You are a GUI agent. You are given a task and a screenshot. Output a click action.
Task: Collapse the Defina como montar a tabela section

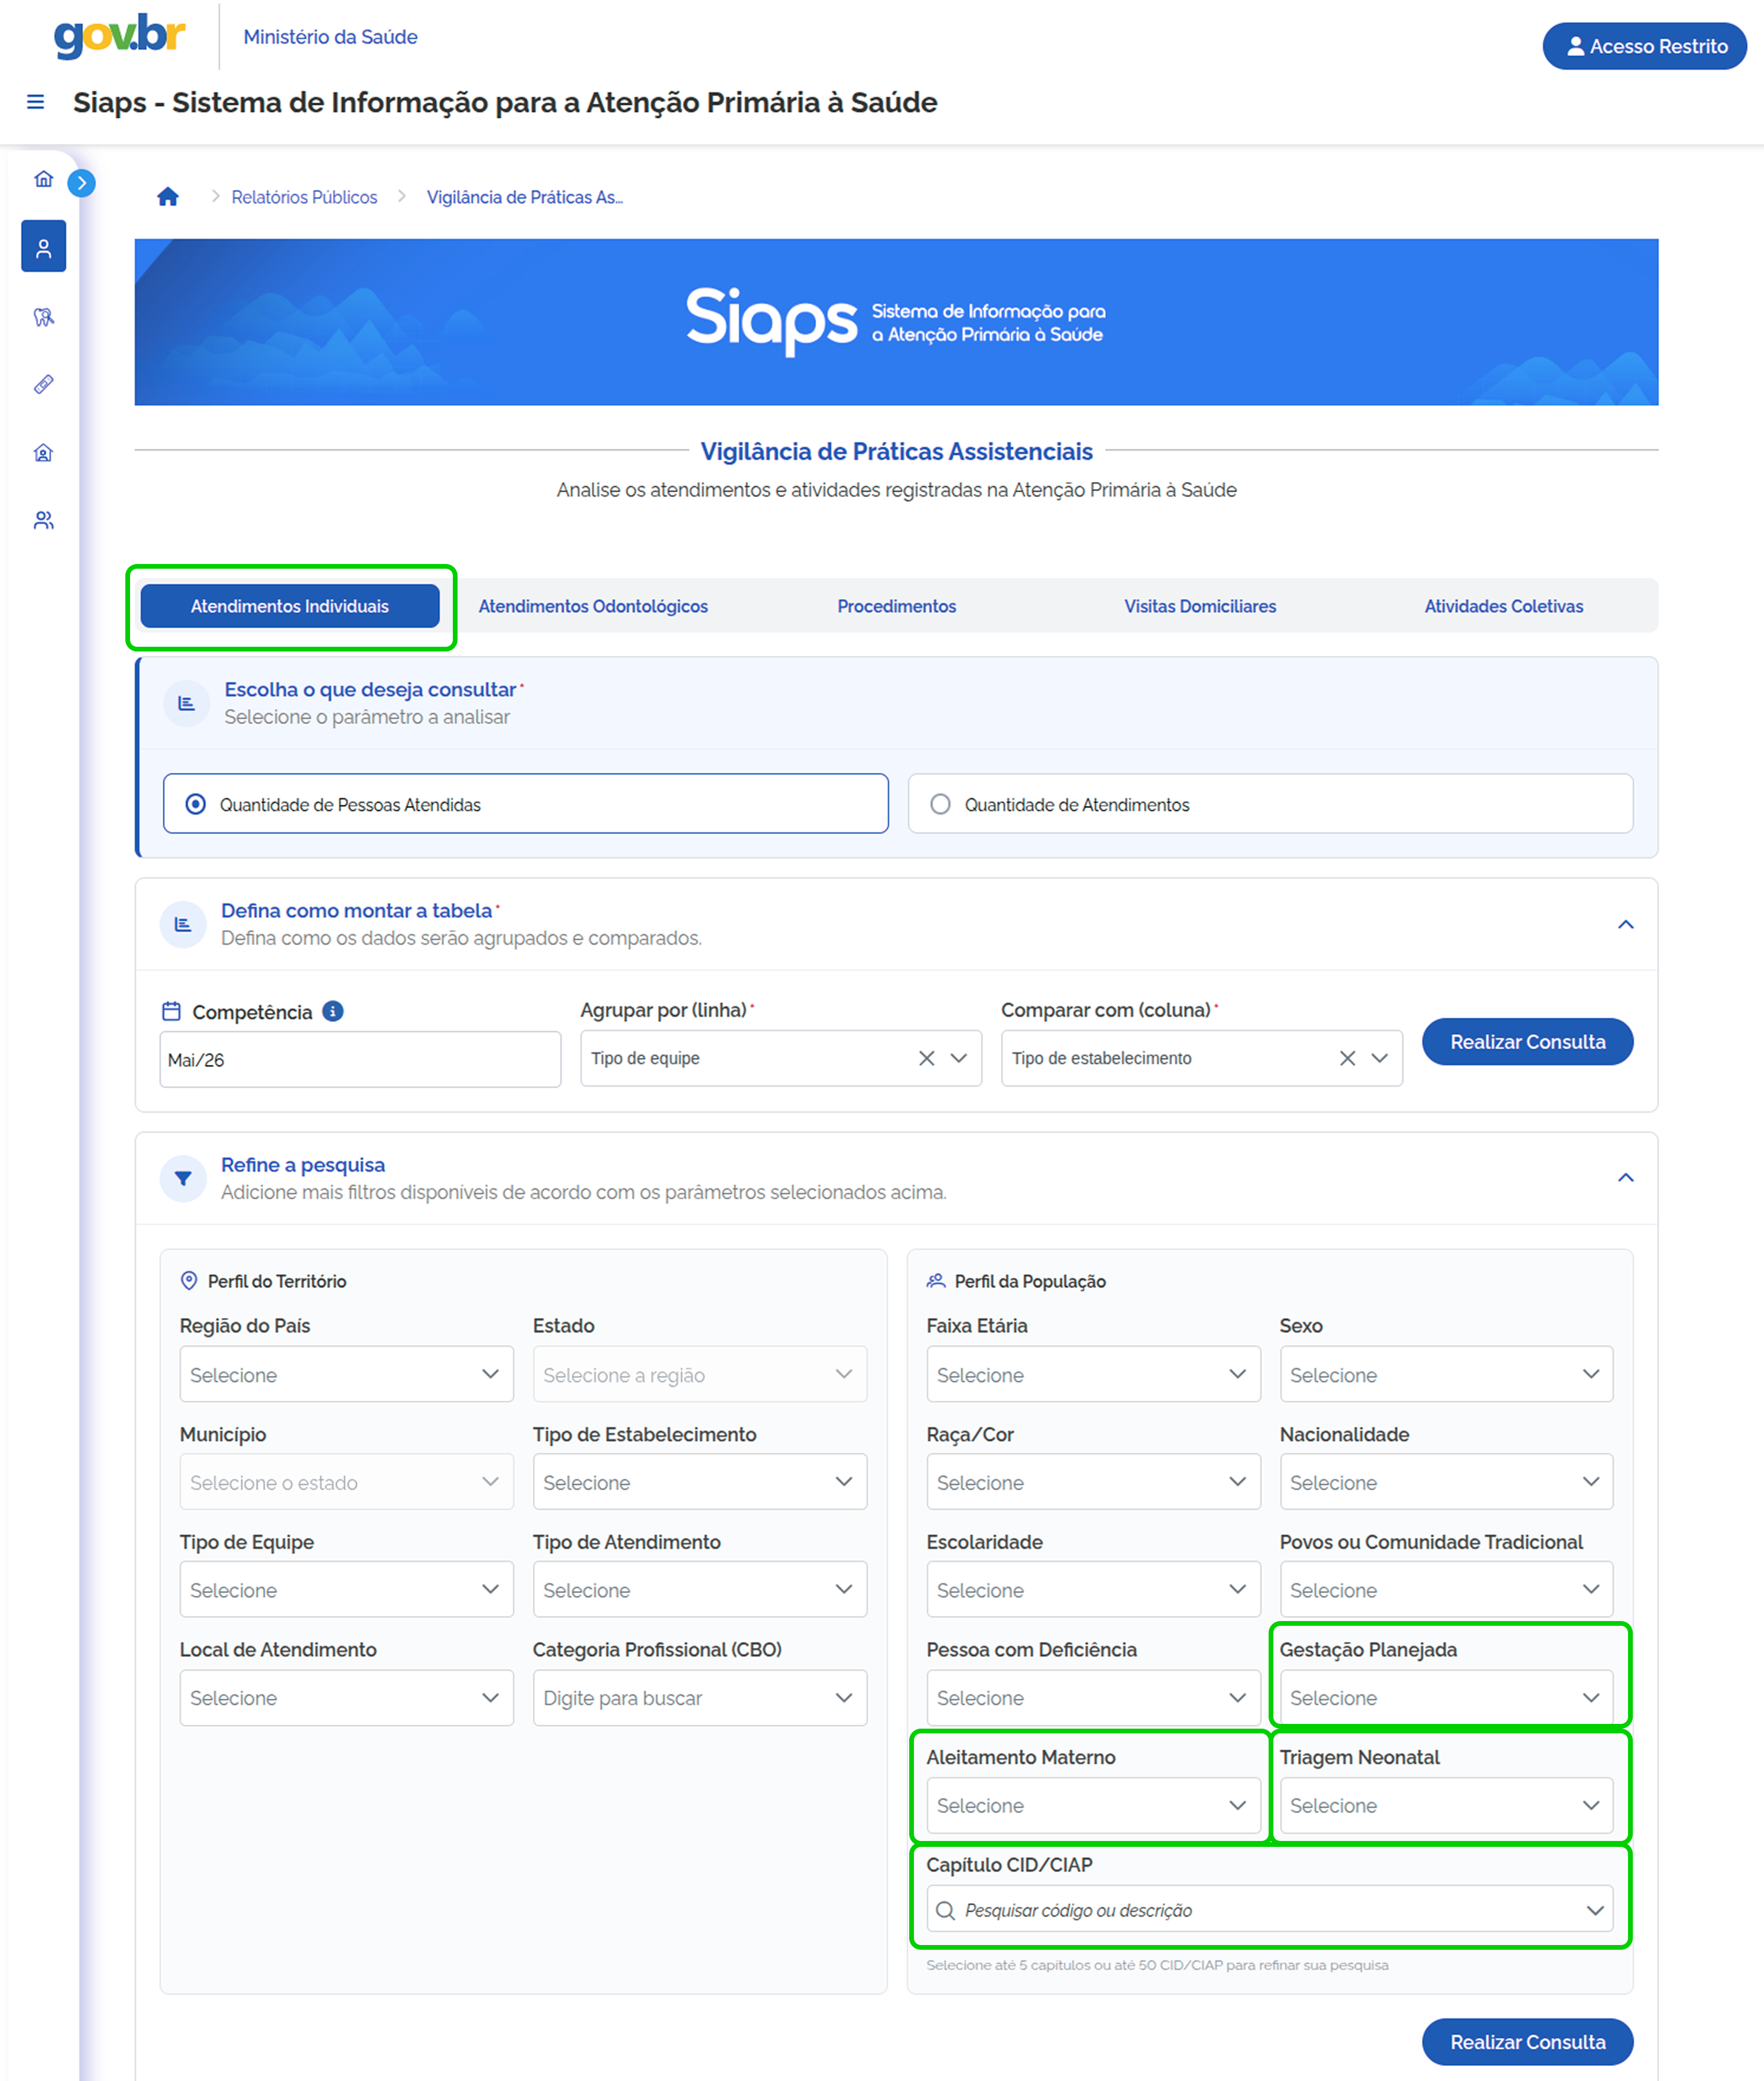(x=1626, y=924)
